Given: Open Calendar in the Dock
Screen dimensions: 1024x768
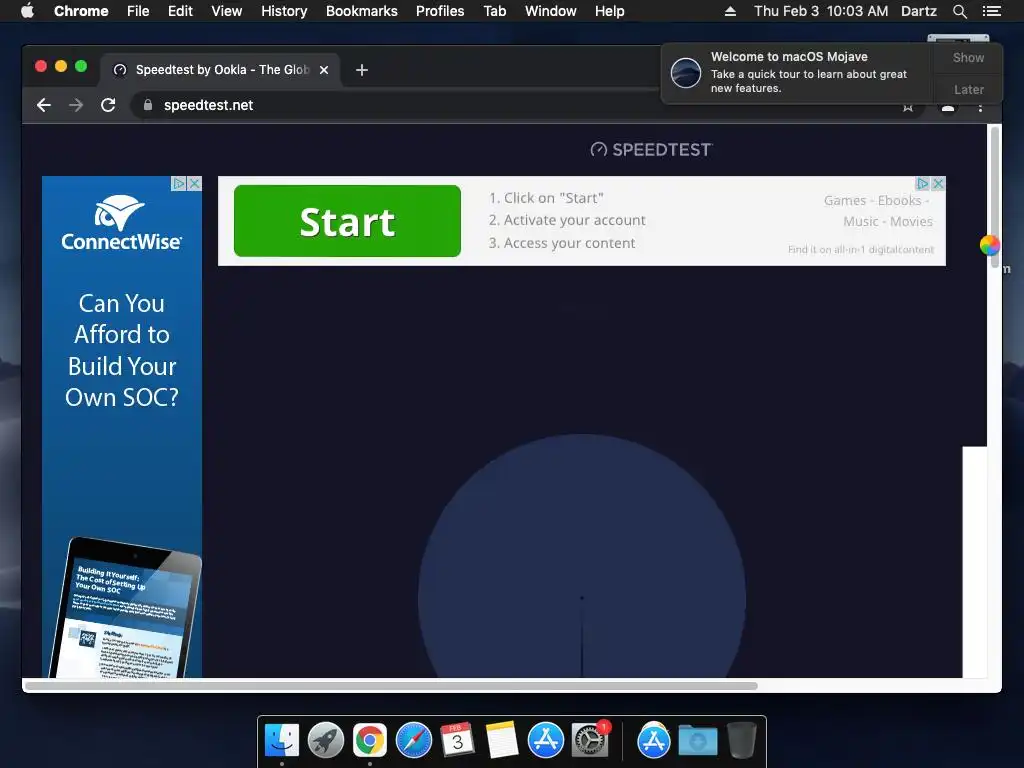Looking at the screenshot, I should (x=457, y=741).
